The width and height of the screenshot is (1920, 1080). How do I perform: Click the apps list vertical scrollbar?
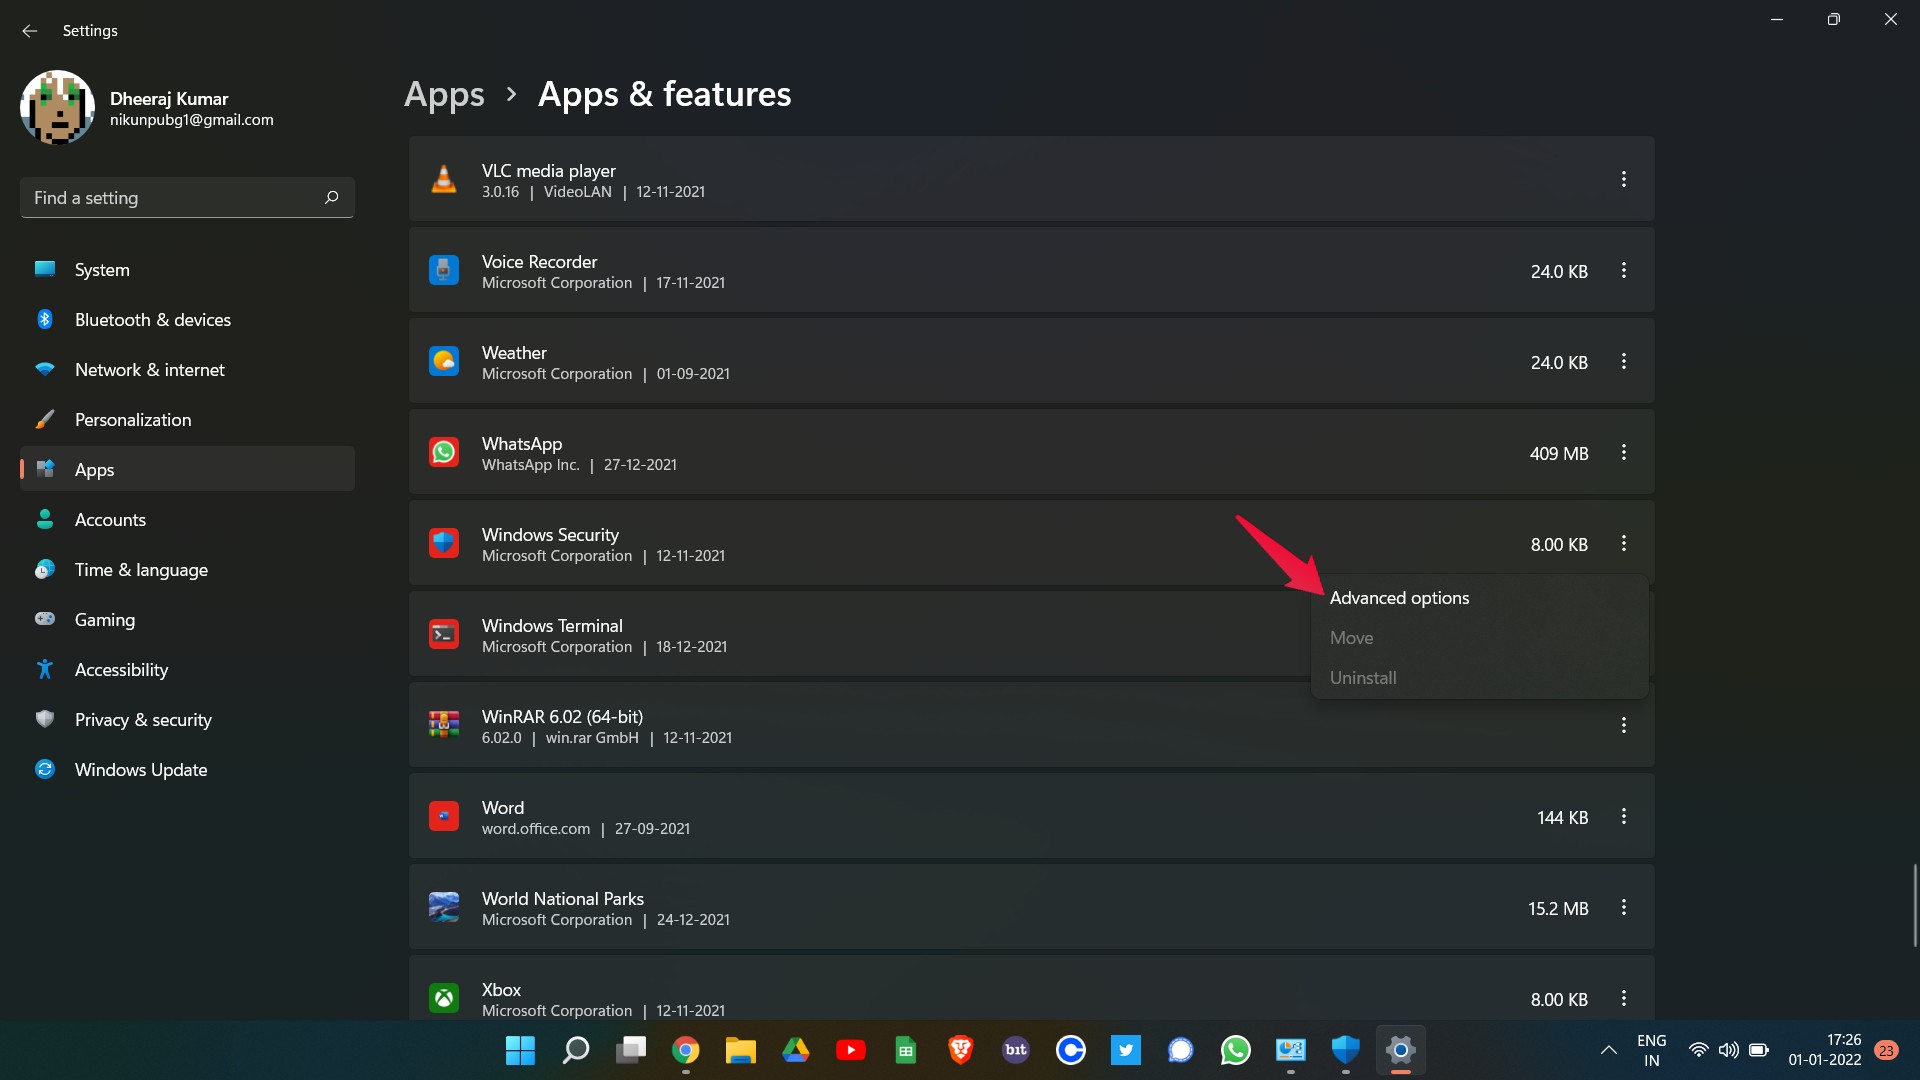(1915, 905)
